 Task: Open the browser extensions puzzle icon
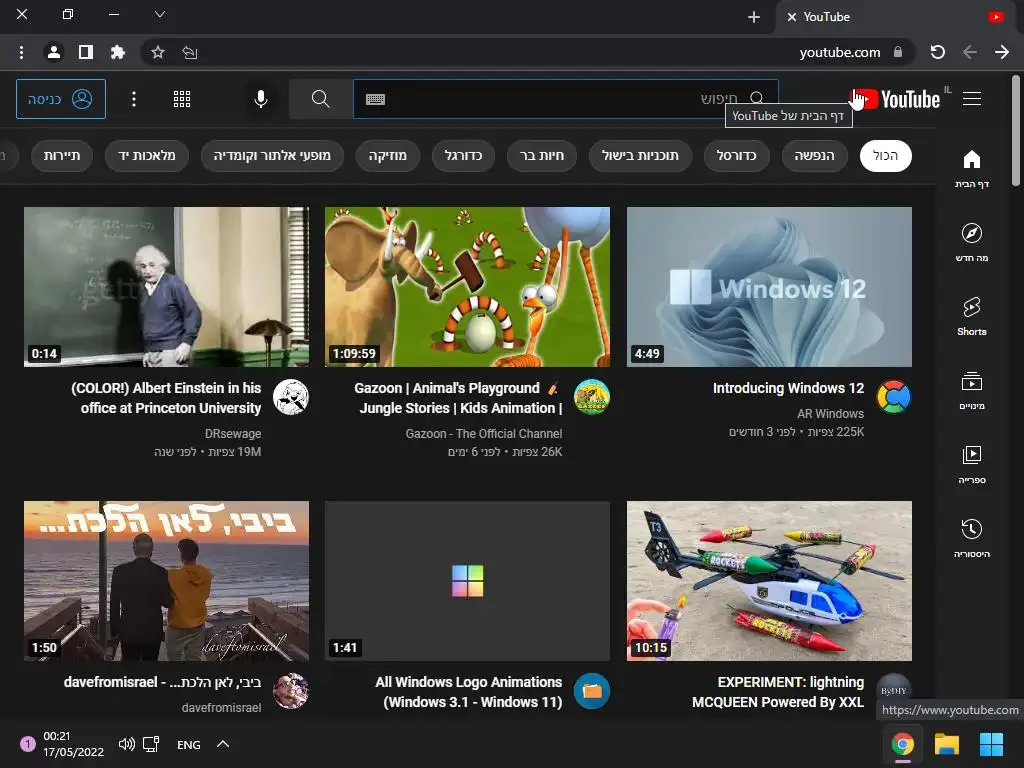click(118, 52)
